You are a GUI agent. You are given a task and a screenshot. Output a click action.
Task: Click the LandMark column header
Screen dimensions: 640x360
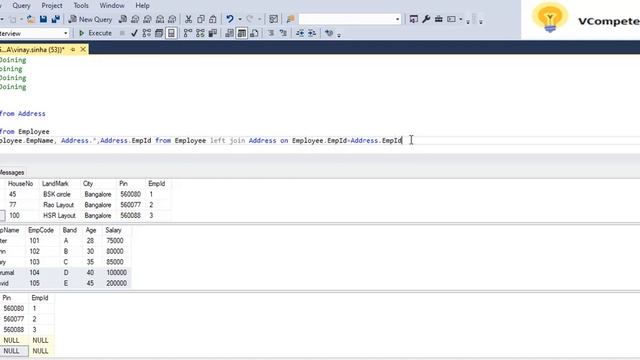coord(56,184)
